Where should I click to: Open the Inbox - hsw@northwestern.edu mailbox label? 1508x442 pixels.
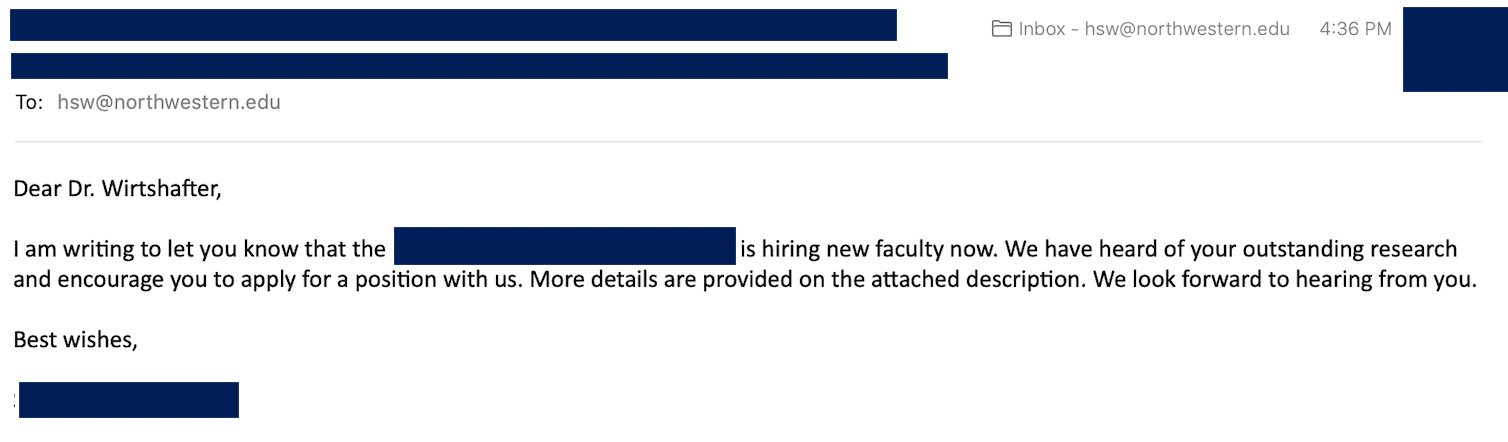click(x=1154, y=29)
